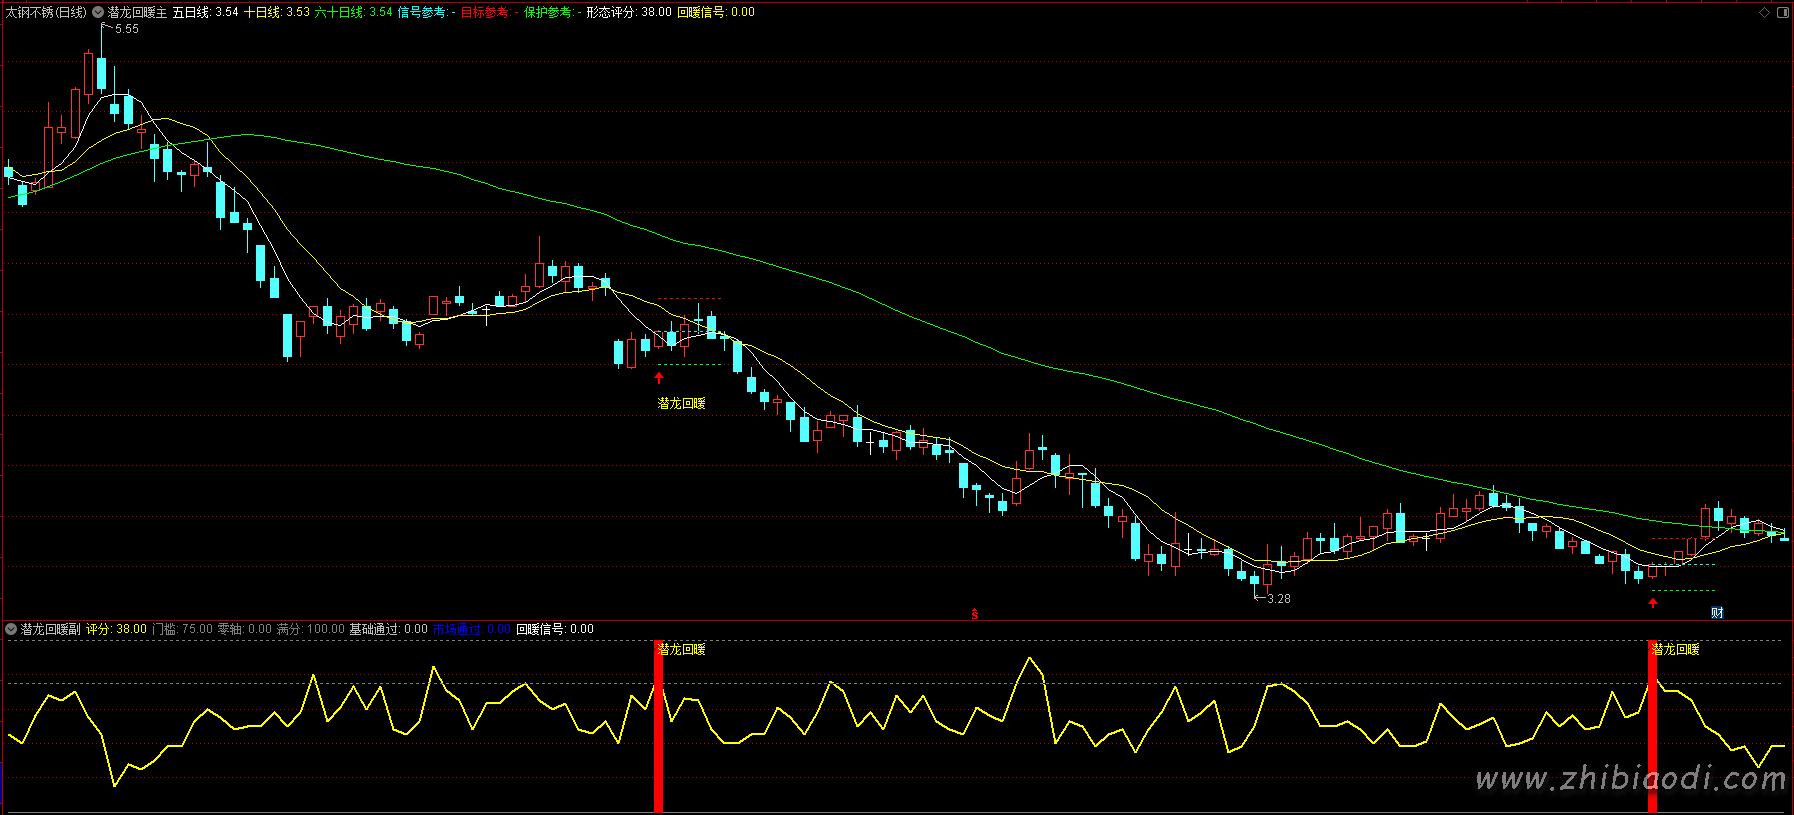Click the 六十日线: 3.54 readout

(354, 13)
